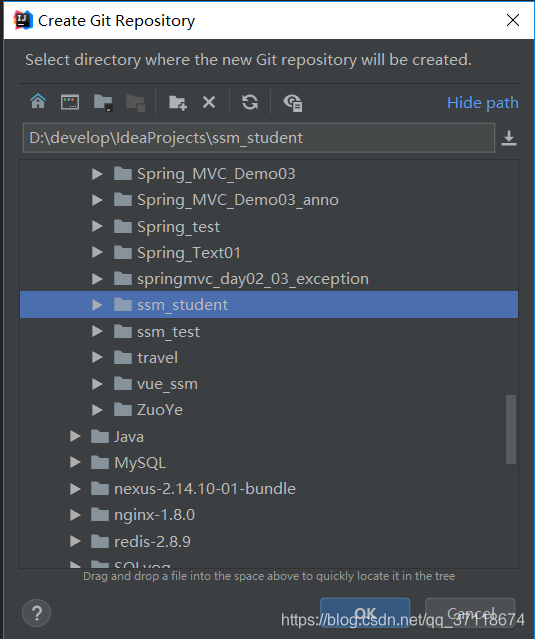Click the travel folder icon
535x639 pixels.
[123, 357]
